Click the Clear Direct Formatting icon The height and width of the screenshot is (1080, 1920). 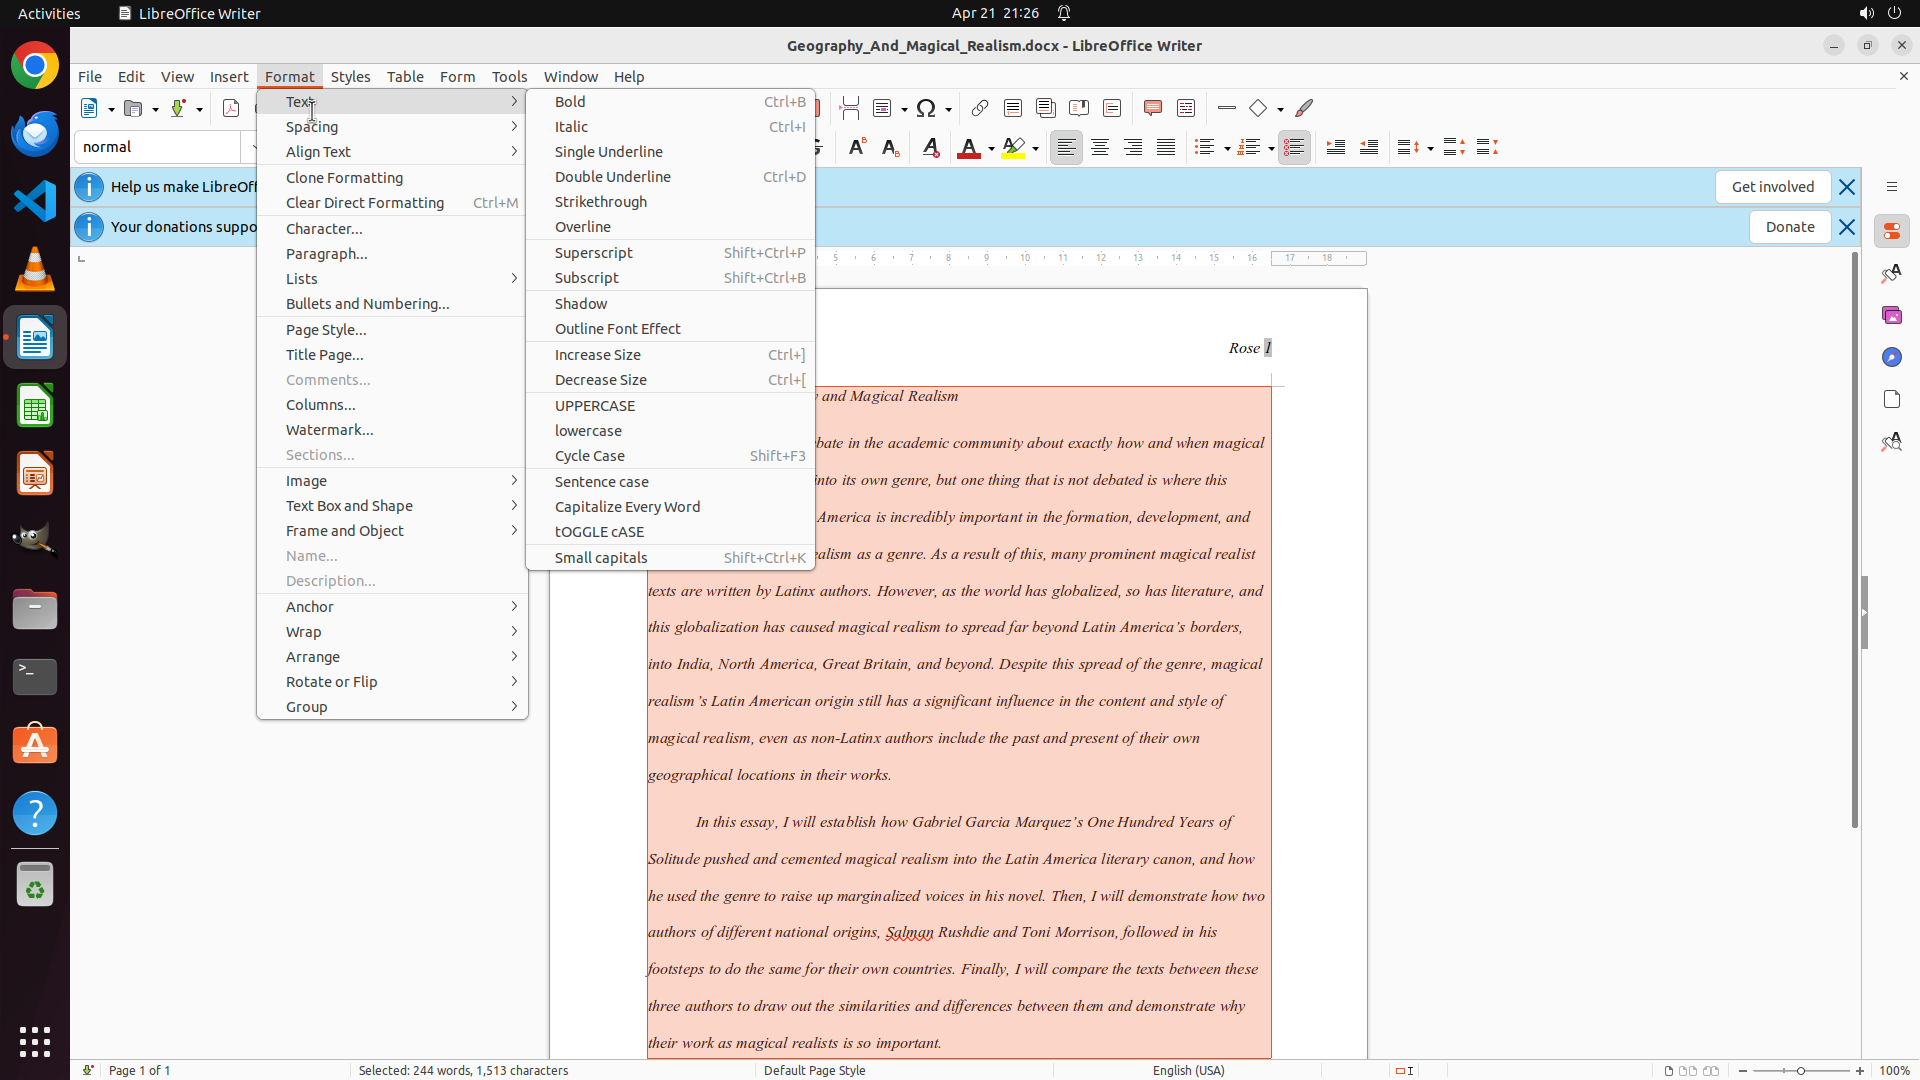click(930, 147)
